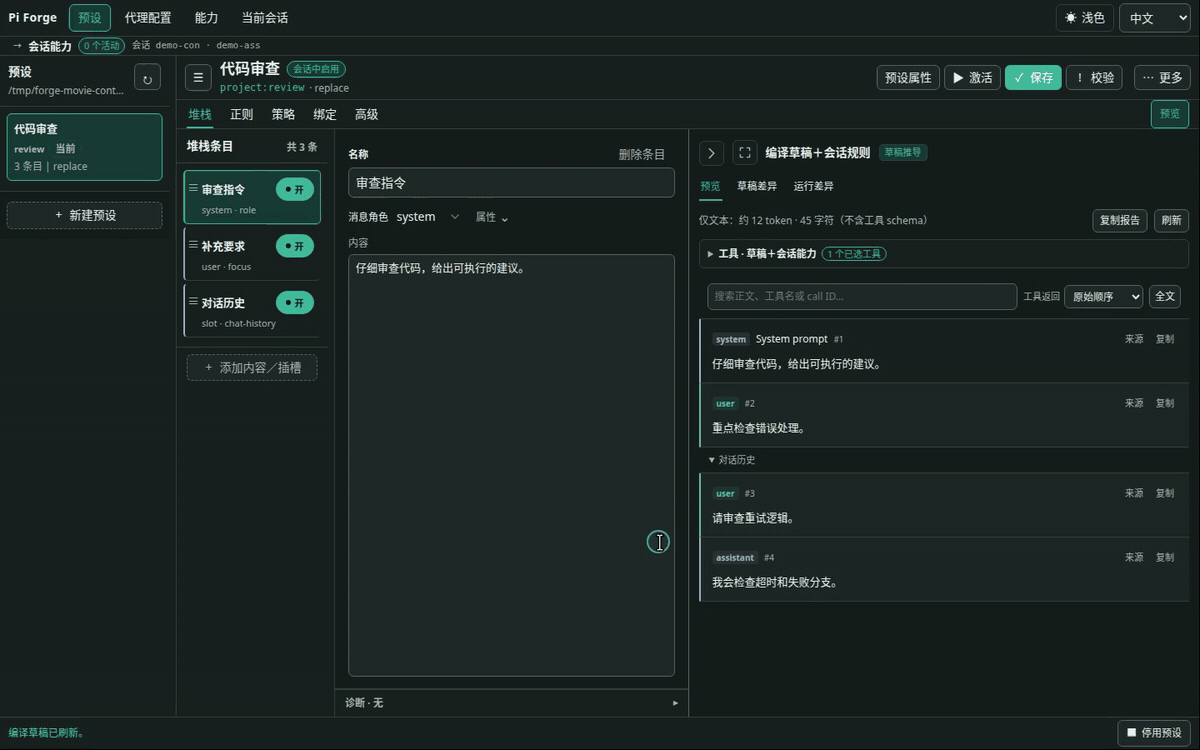Select the 代码审查 preset card

point(84,147)
